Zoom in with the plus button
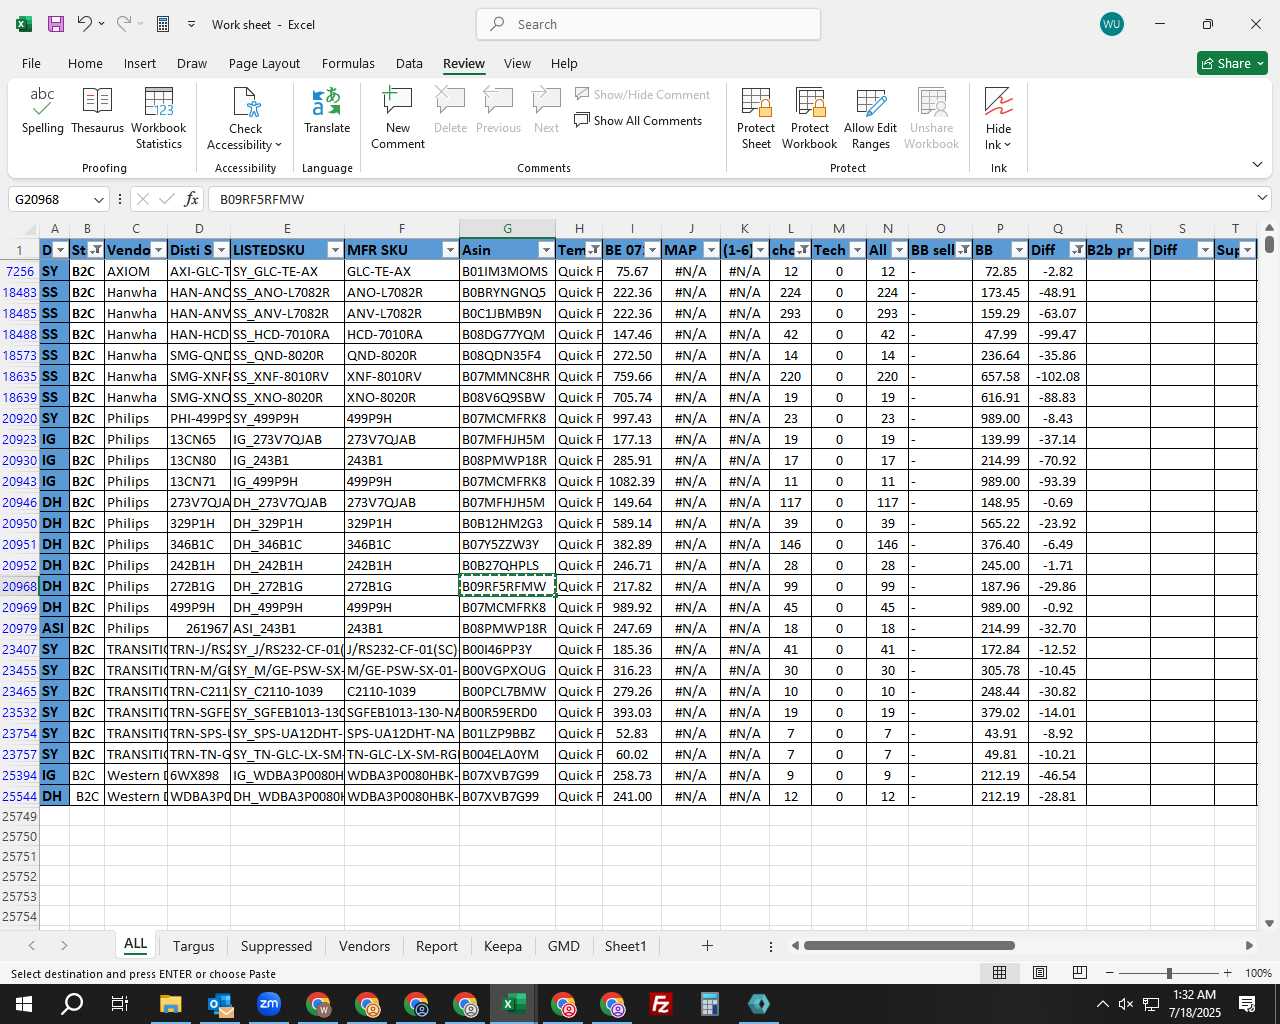Screen dimensions: 1280x1024 (x=1227, y=973)
